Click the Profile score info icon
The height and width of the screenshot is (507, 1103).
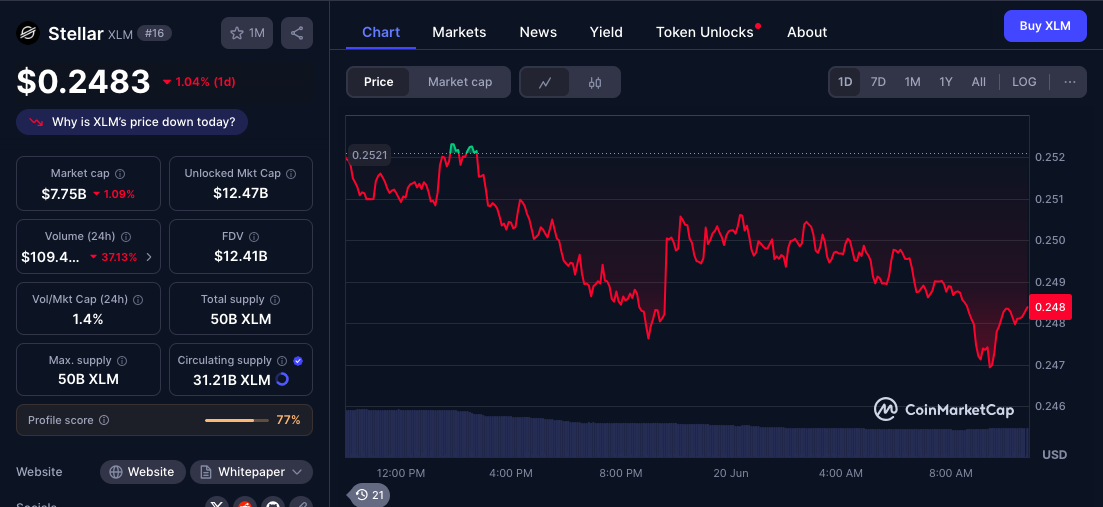click(x=104, y=421)
